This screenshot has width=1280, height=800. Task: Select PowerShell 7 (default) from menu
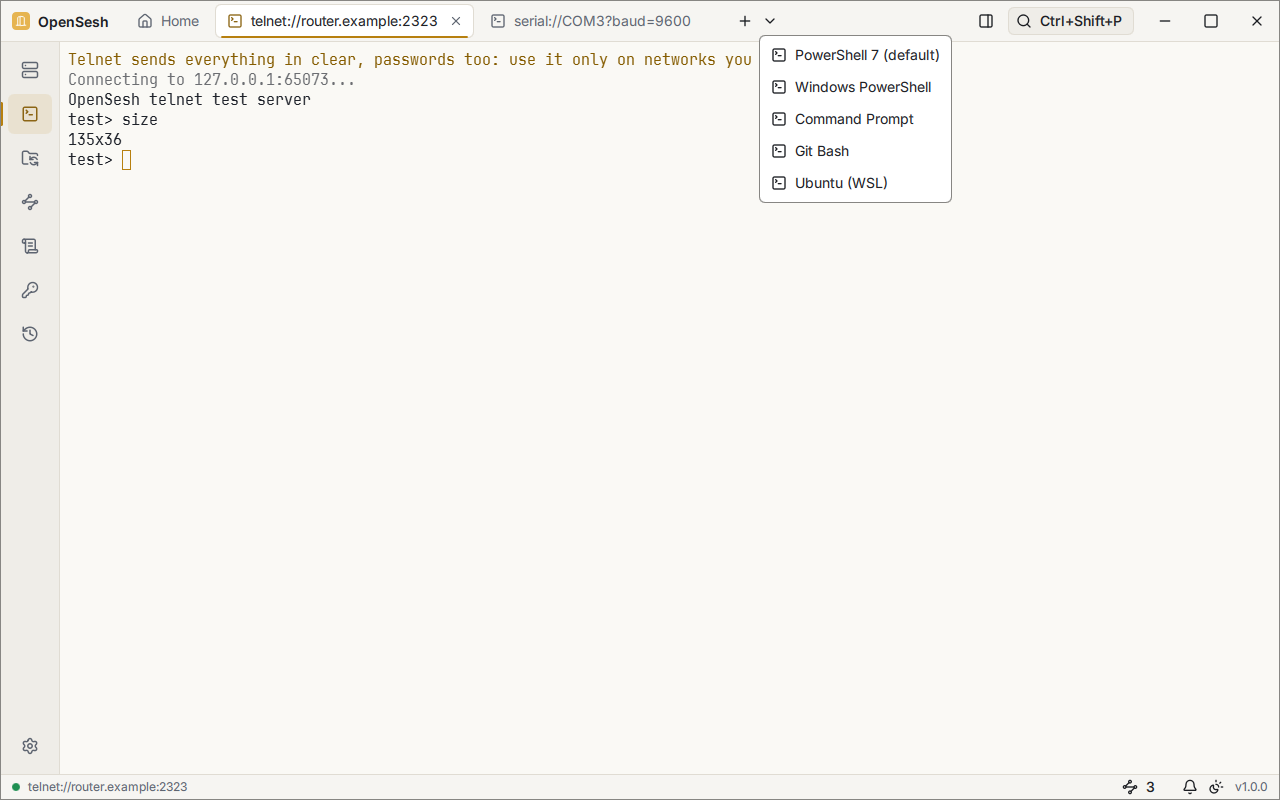(x=855, y=55)
